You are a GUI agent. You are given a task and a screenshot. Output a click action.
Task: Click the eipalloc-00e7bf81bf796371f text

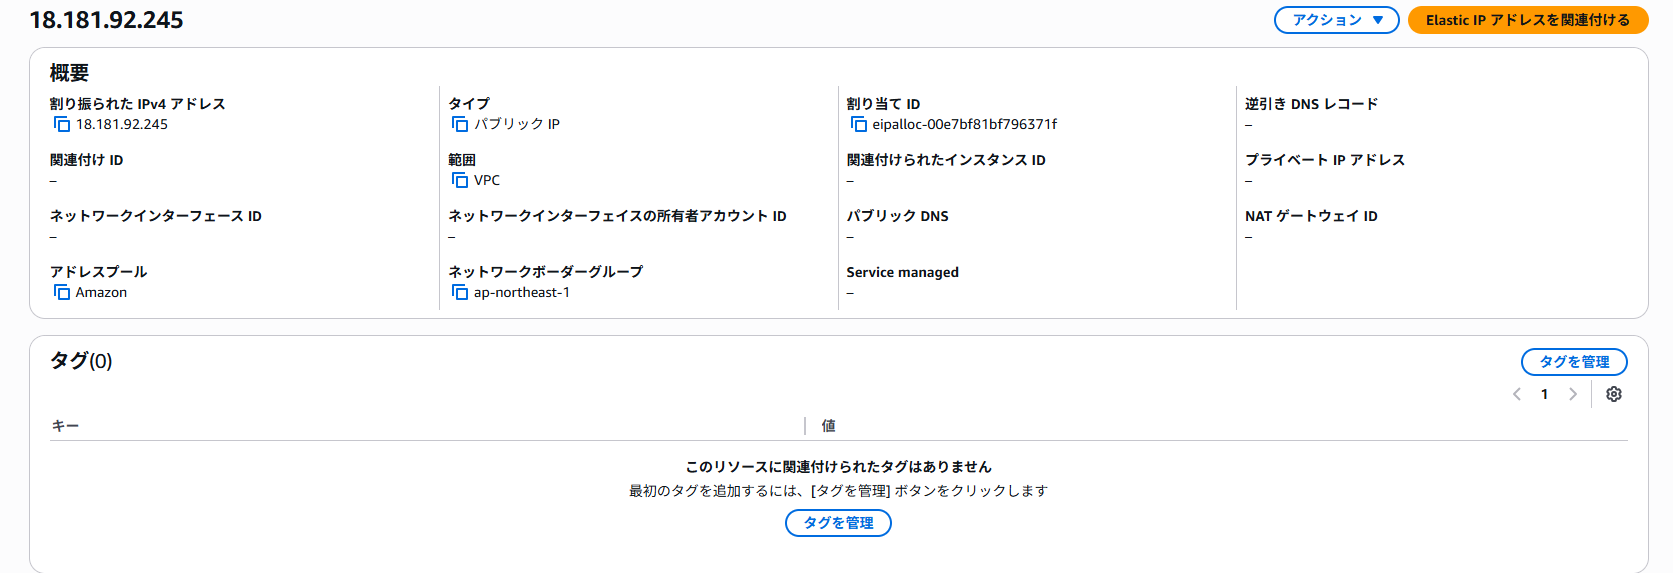(x=964, y=124)
